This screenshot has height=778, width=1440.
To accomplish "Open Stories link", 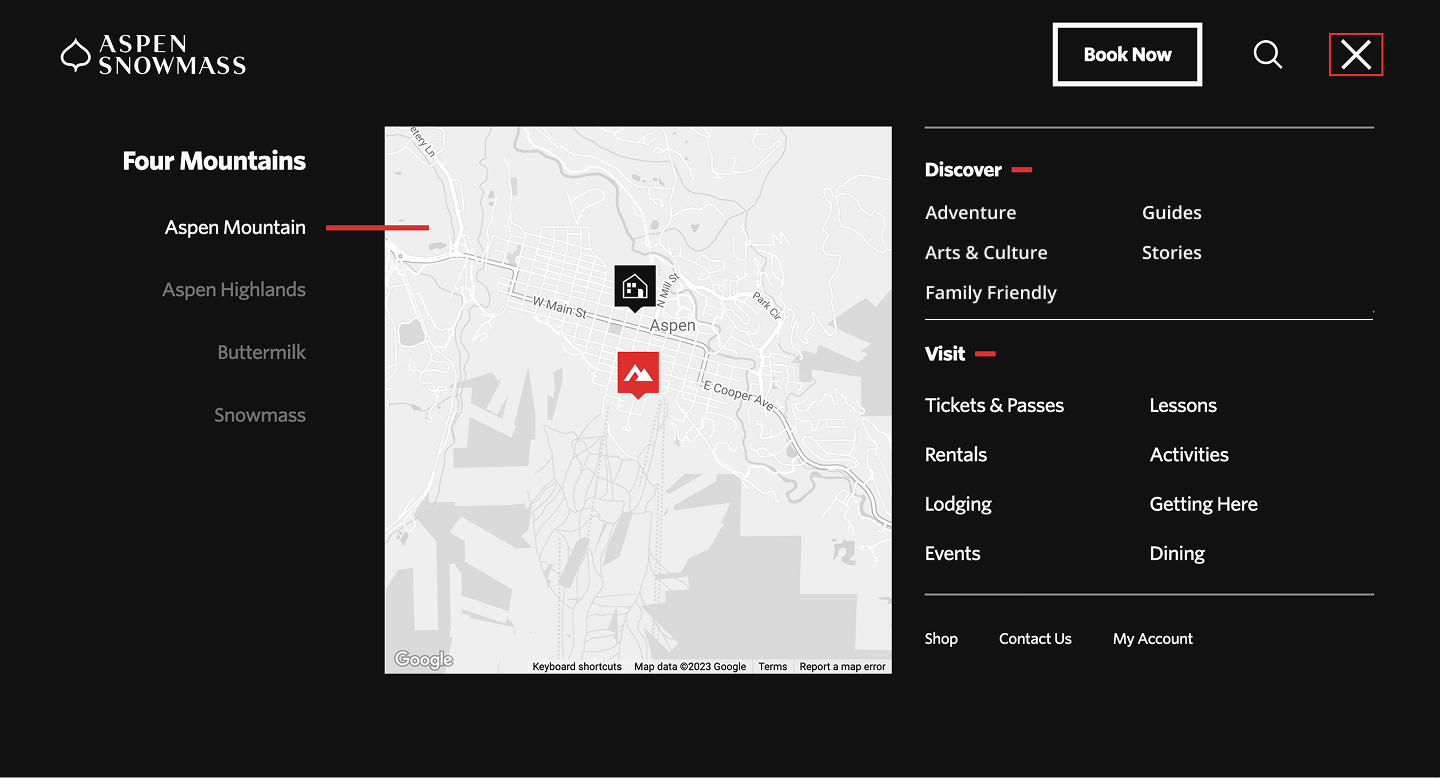I will pyautogui.click(x=1172, y=252).
